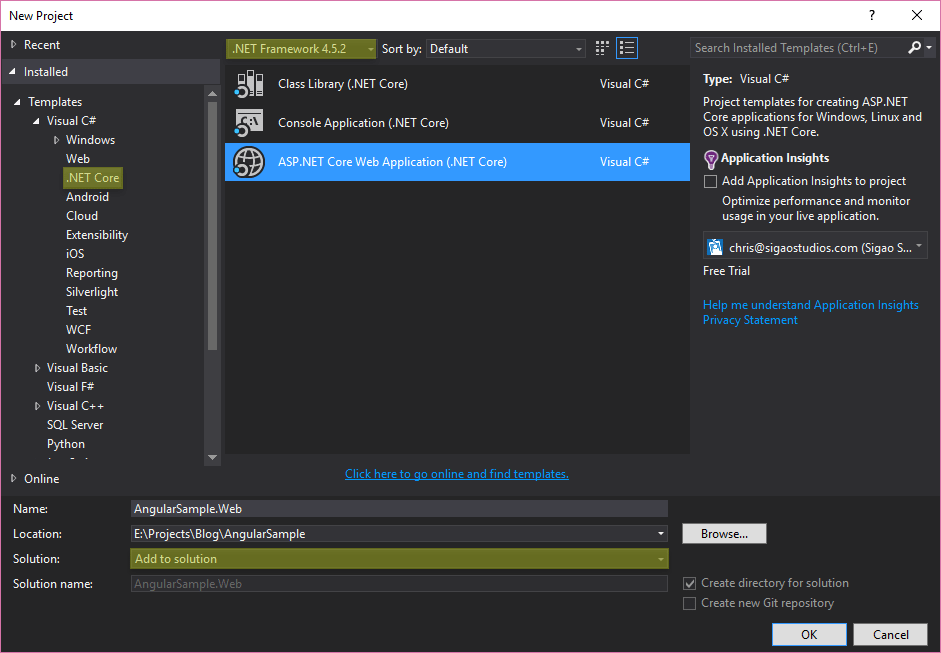Expand the Visual Basic templates node
Image resolution: width=941 pixels, height=653 pixels.
tap(37, 367)
